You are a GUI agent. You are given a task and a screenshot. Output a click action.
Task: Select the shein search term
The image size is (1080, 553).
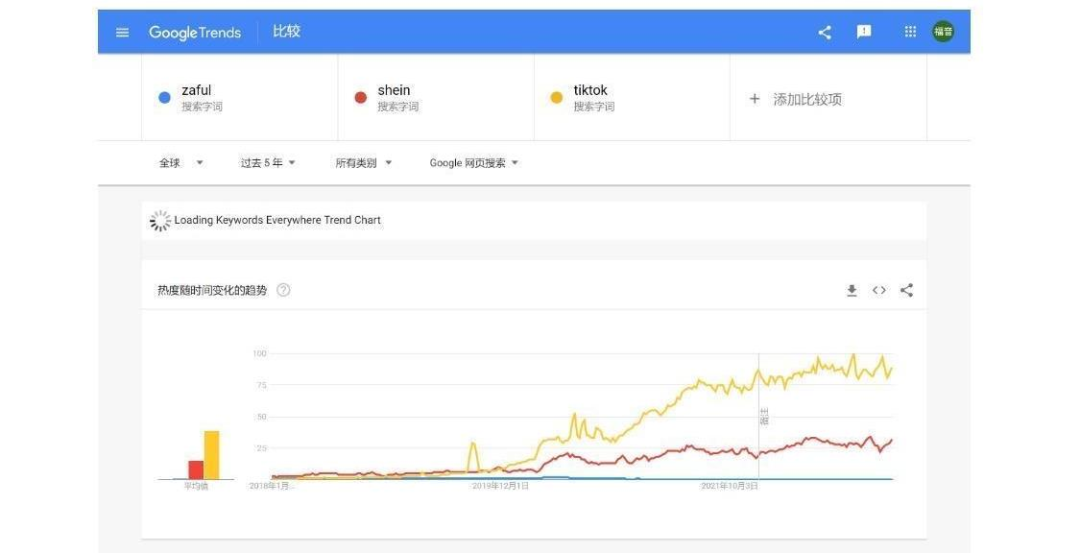[394, 97]
